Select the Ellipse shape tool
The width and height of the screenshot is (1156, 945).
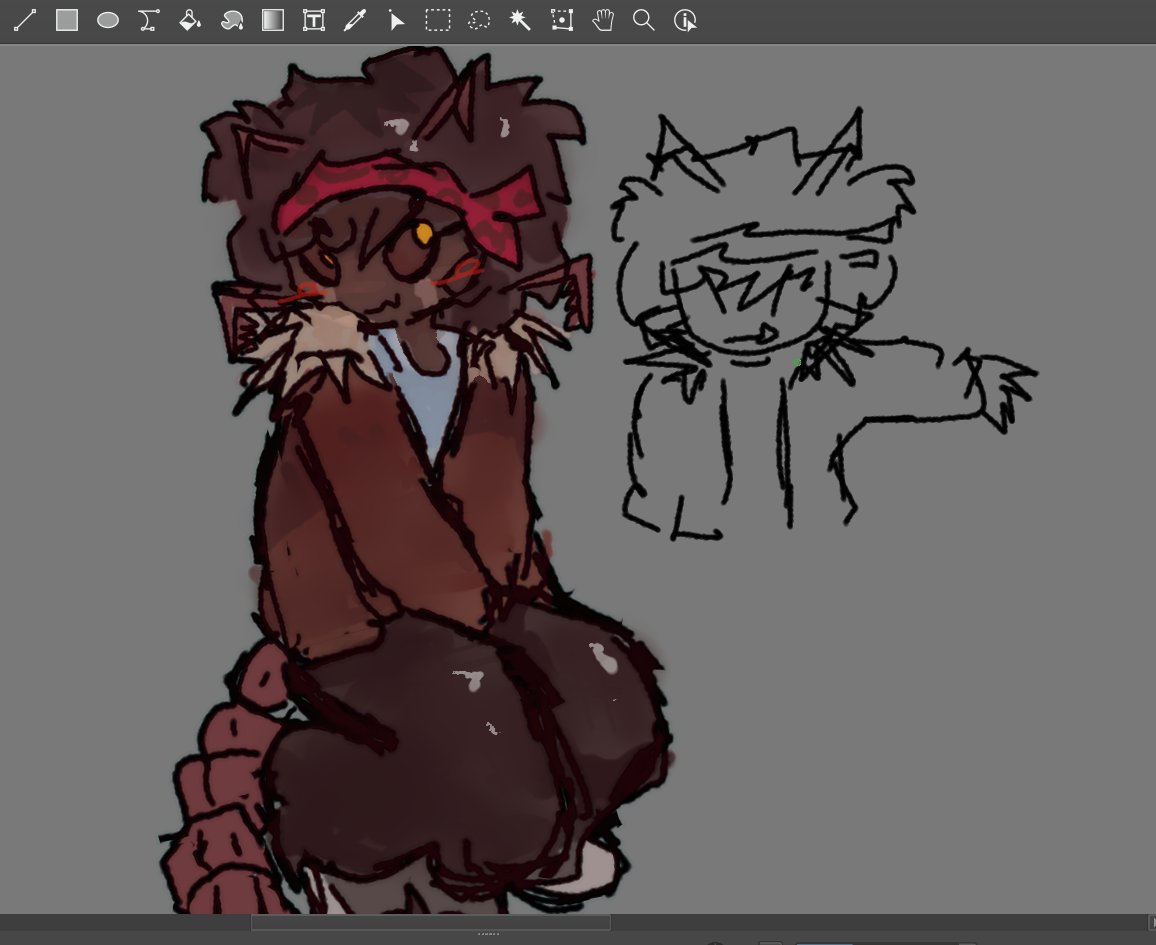[108, 20]
